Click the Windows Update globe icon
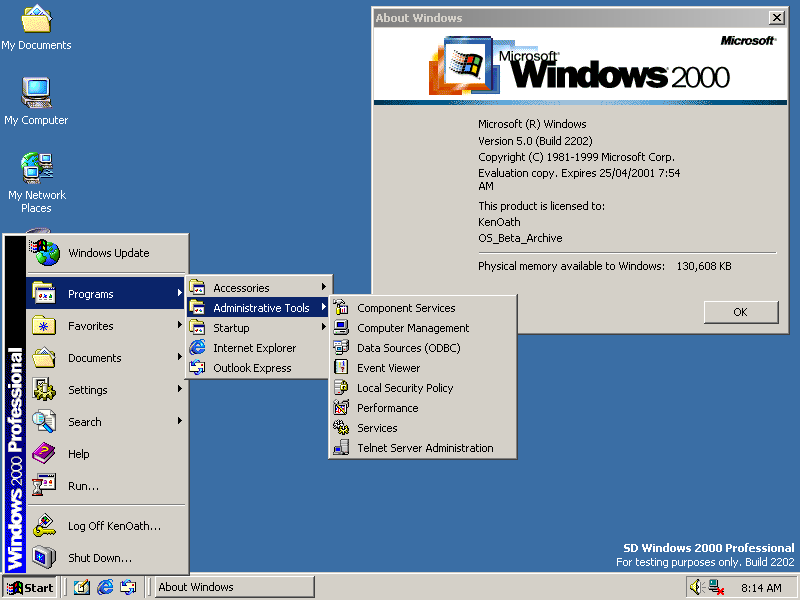Screen dimensions: 800x600 pyautogui.click(x=44, y=253)
